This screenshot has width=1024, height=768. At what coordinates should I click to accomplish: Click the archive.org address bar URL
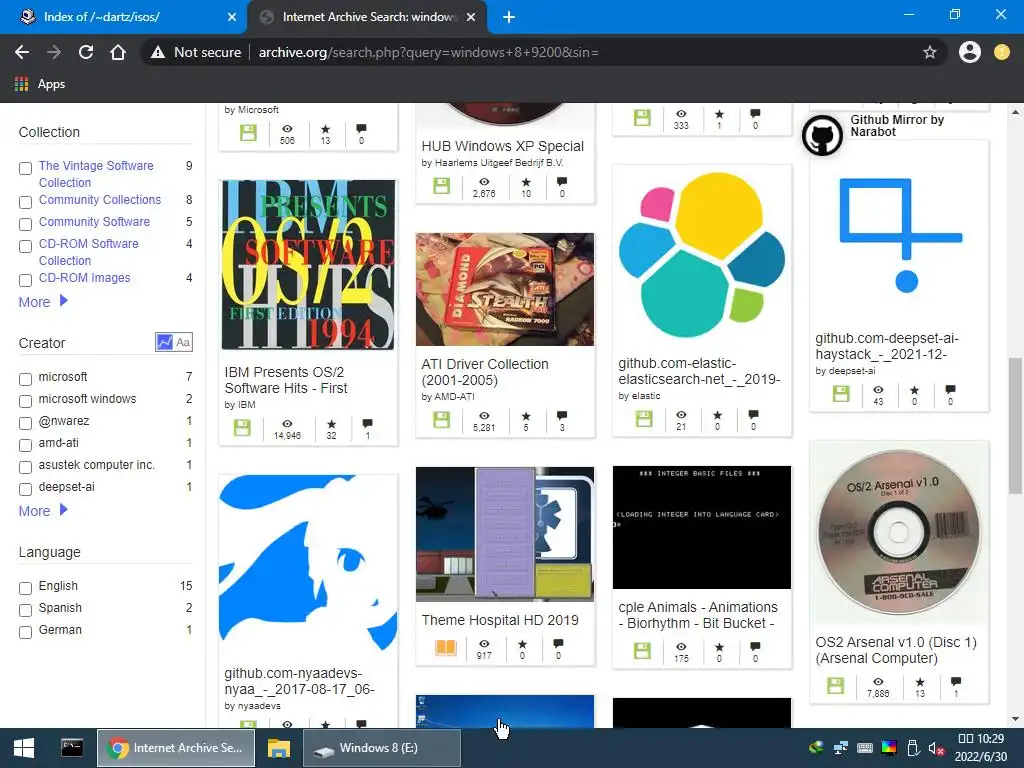(428, 52)
